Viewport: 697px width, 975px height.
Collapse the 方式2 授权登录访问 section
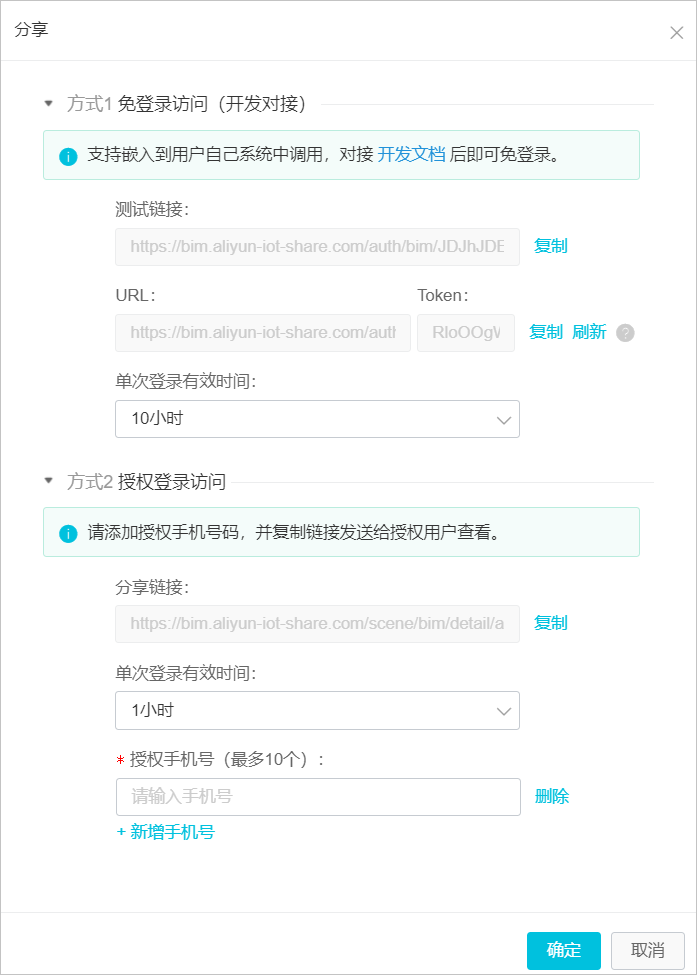tap(47, 479)
